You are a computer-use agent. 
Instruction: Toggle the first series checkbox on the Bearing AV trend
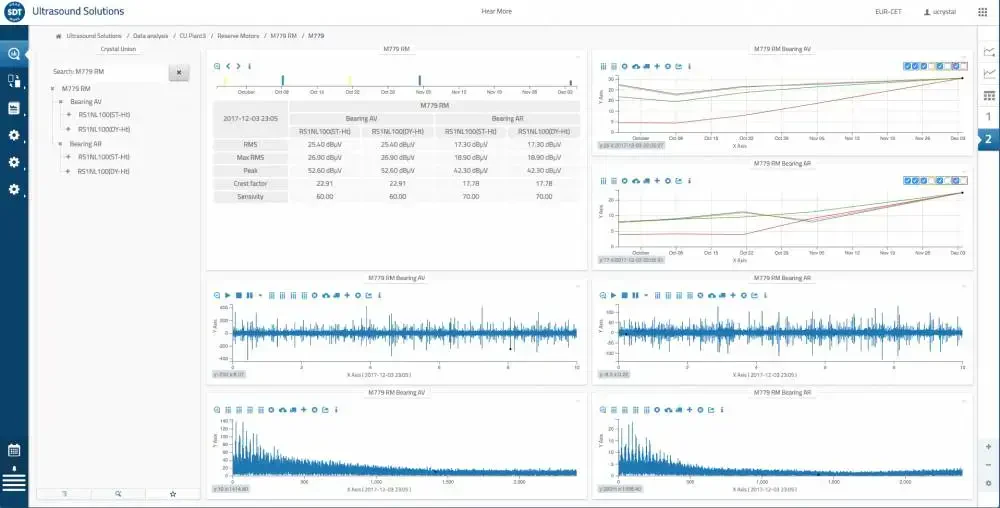(x=908, y=66)
